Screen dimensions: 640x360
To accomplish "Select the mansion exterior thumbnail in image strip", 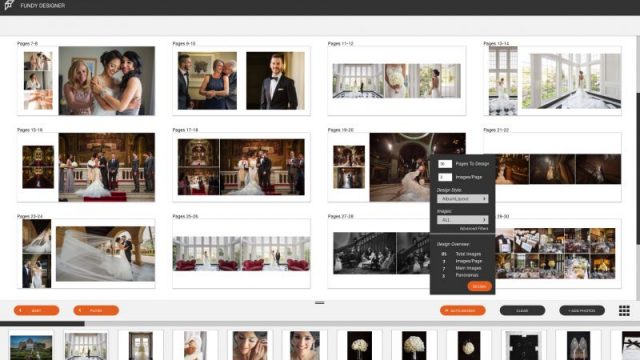I will click(31, 346).
